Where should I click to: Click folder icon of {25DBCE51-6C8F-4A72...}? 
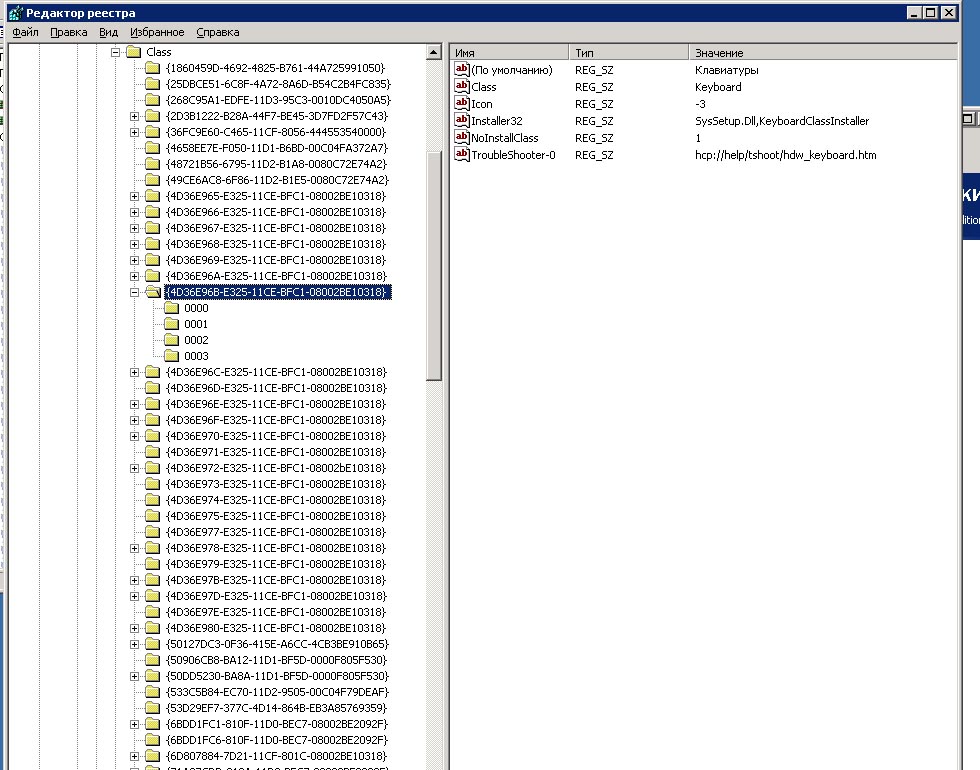152,84
